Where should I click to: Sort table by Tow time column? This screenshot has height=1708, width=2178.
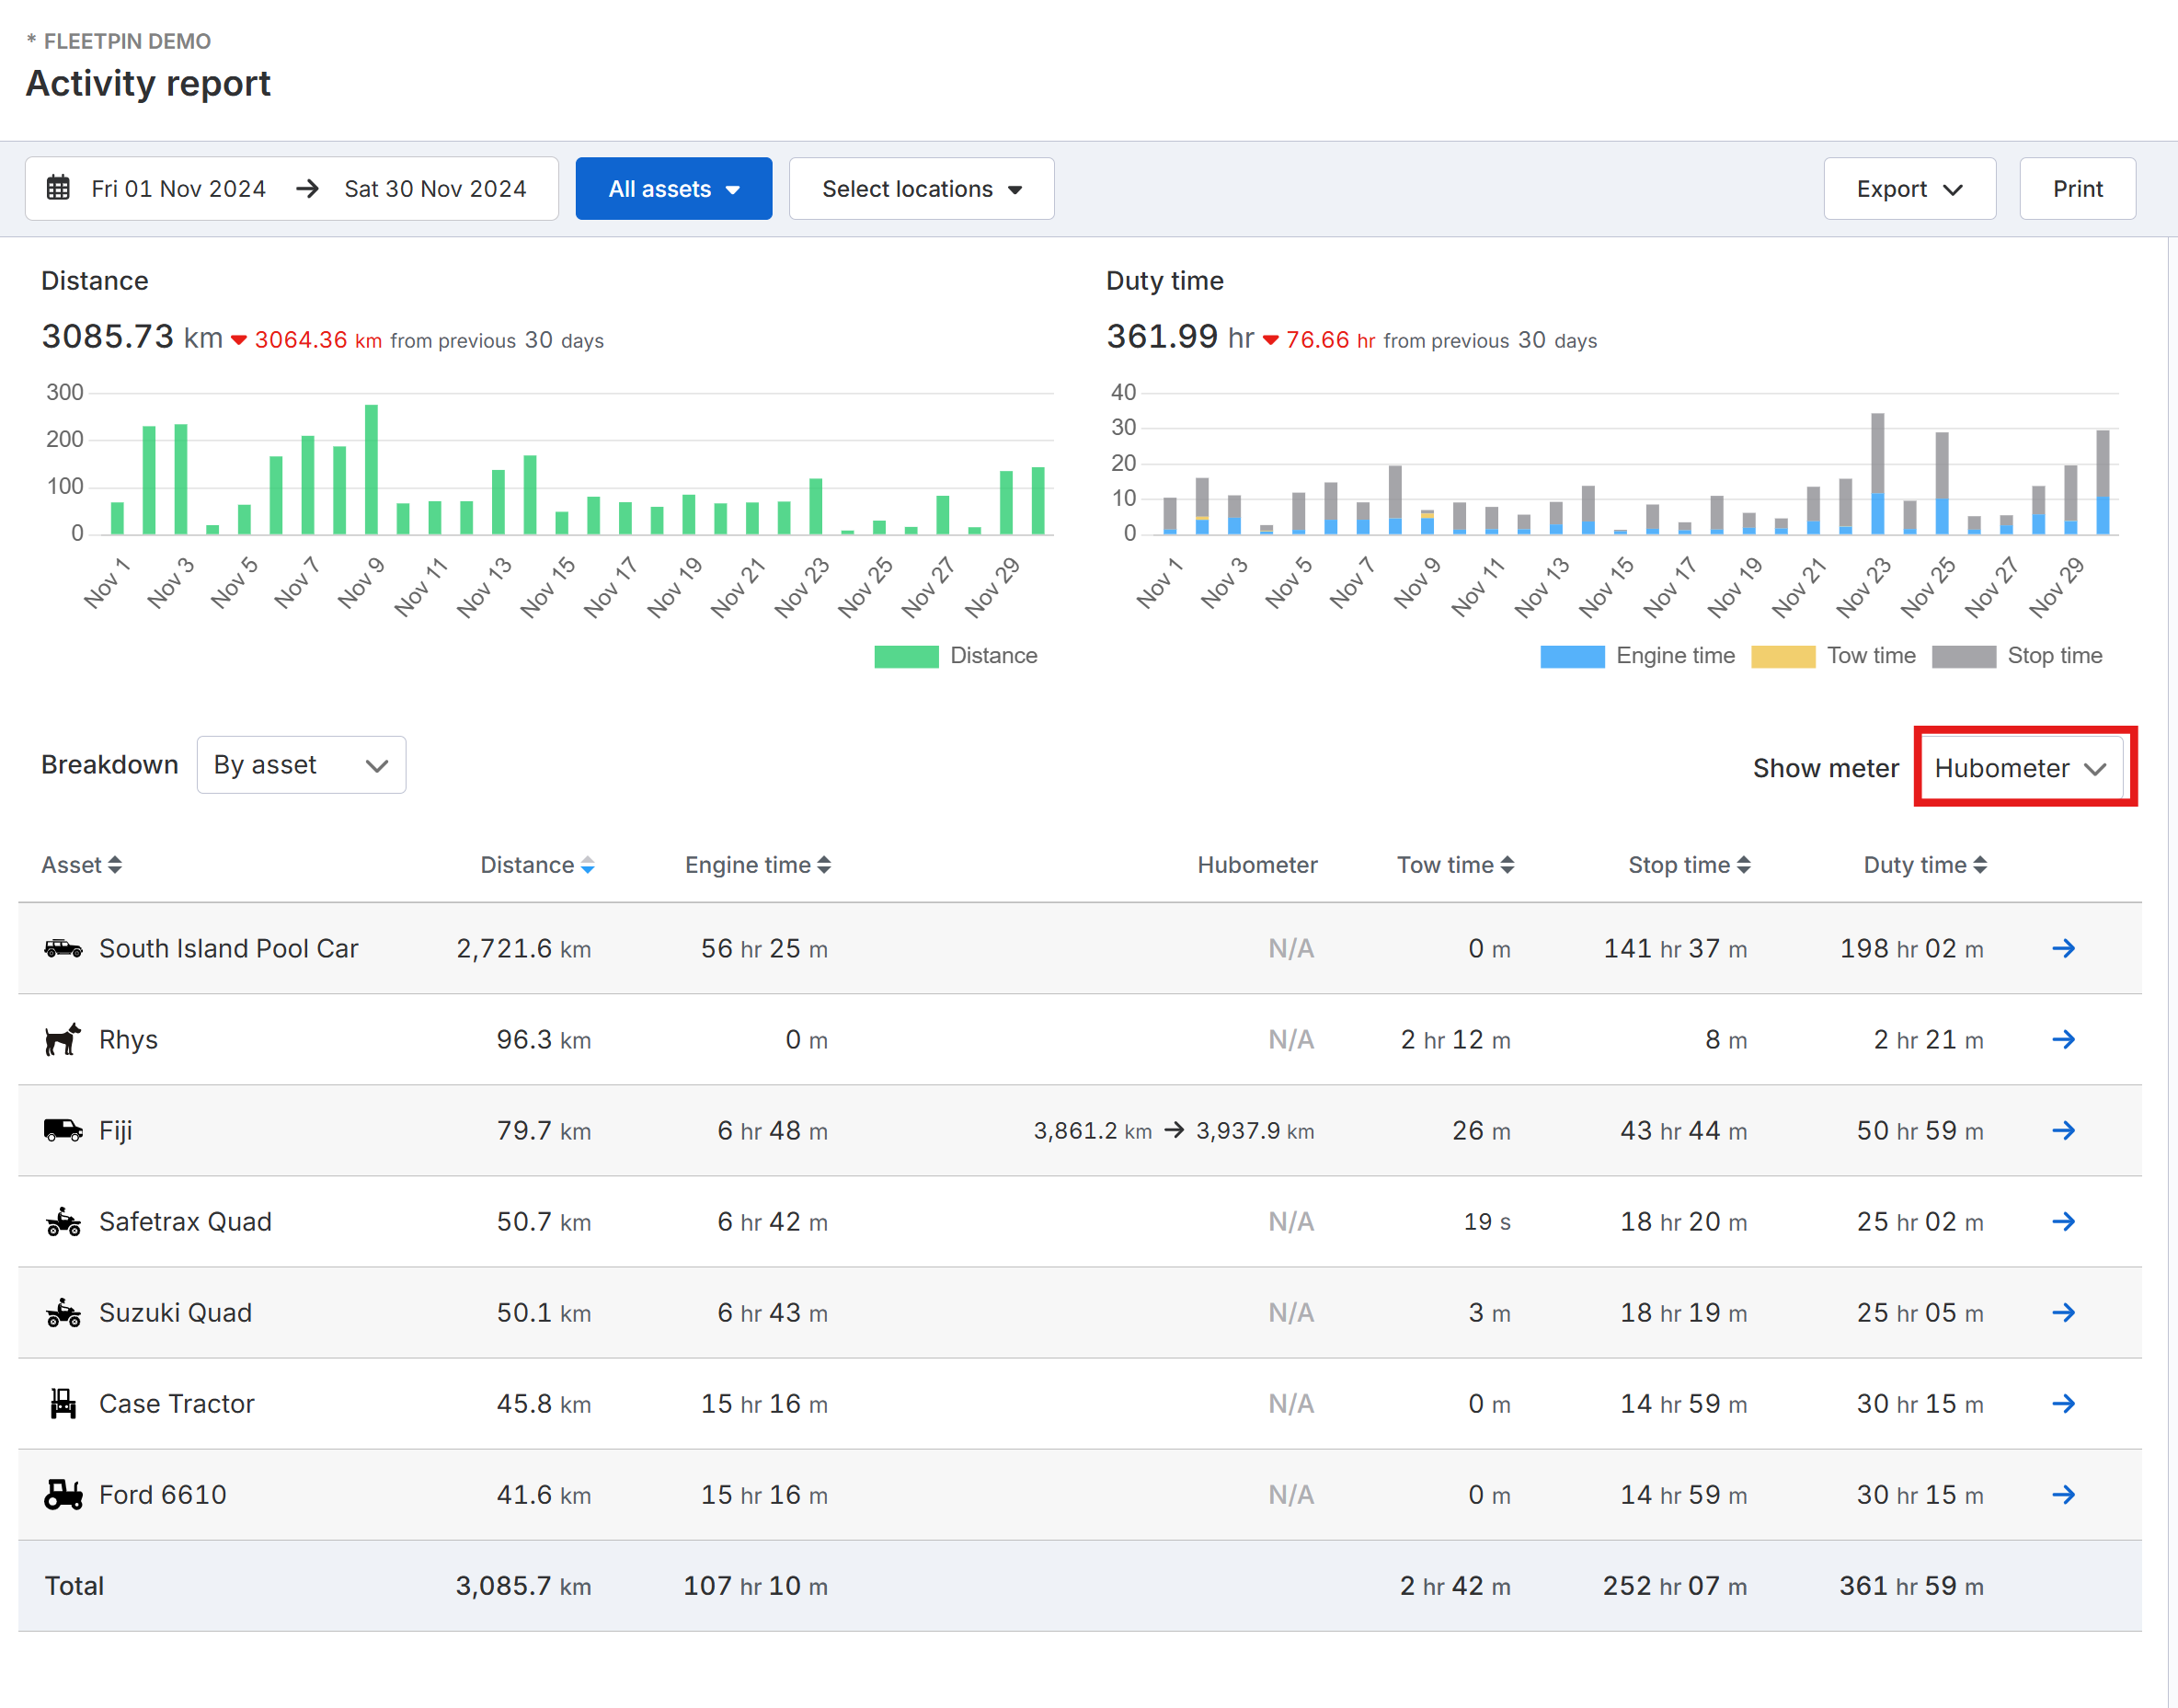click(1455, 865)
